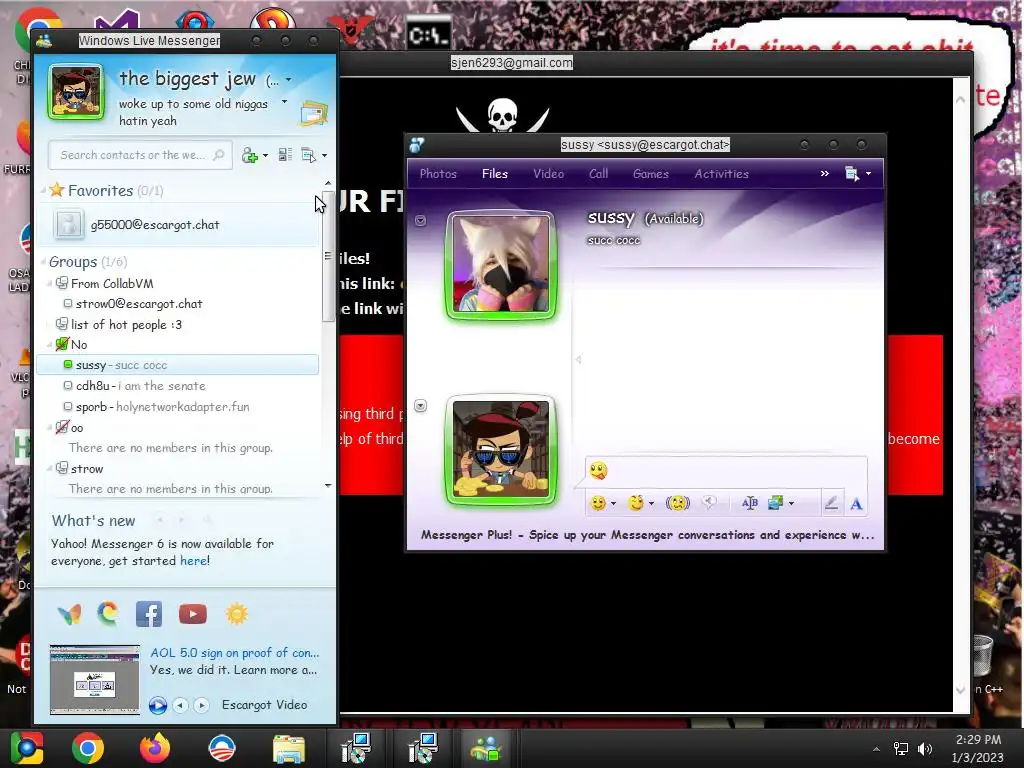Select an emoticon with the smiley icon
The height and width of the screenshot is (768, 1024).
598,503
